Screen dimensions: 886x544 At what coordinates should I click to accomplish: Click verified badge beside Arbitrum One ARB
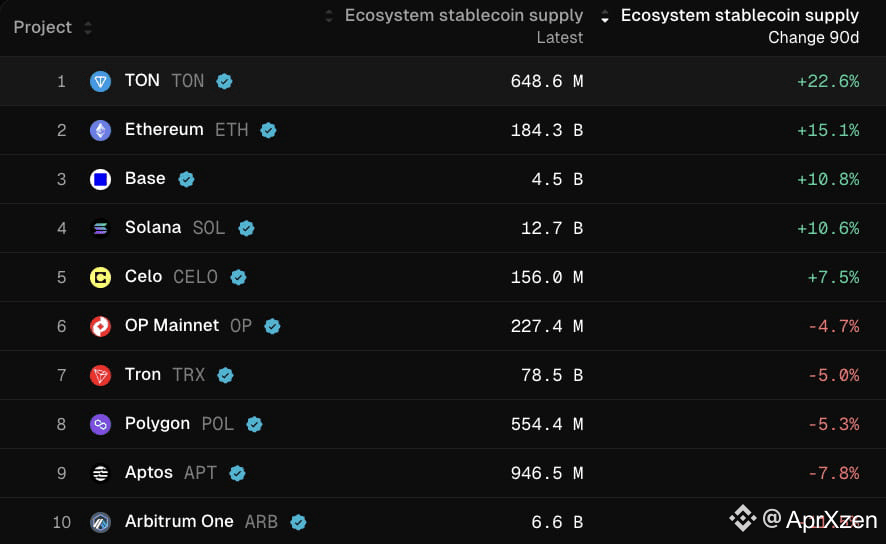coord(298,522)
